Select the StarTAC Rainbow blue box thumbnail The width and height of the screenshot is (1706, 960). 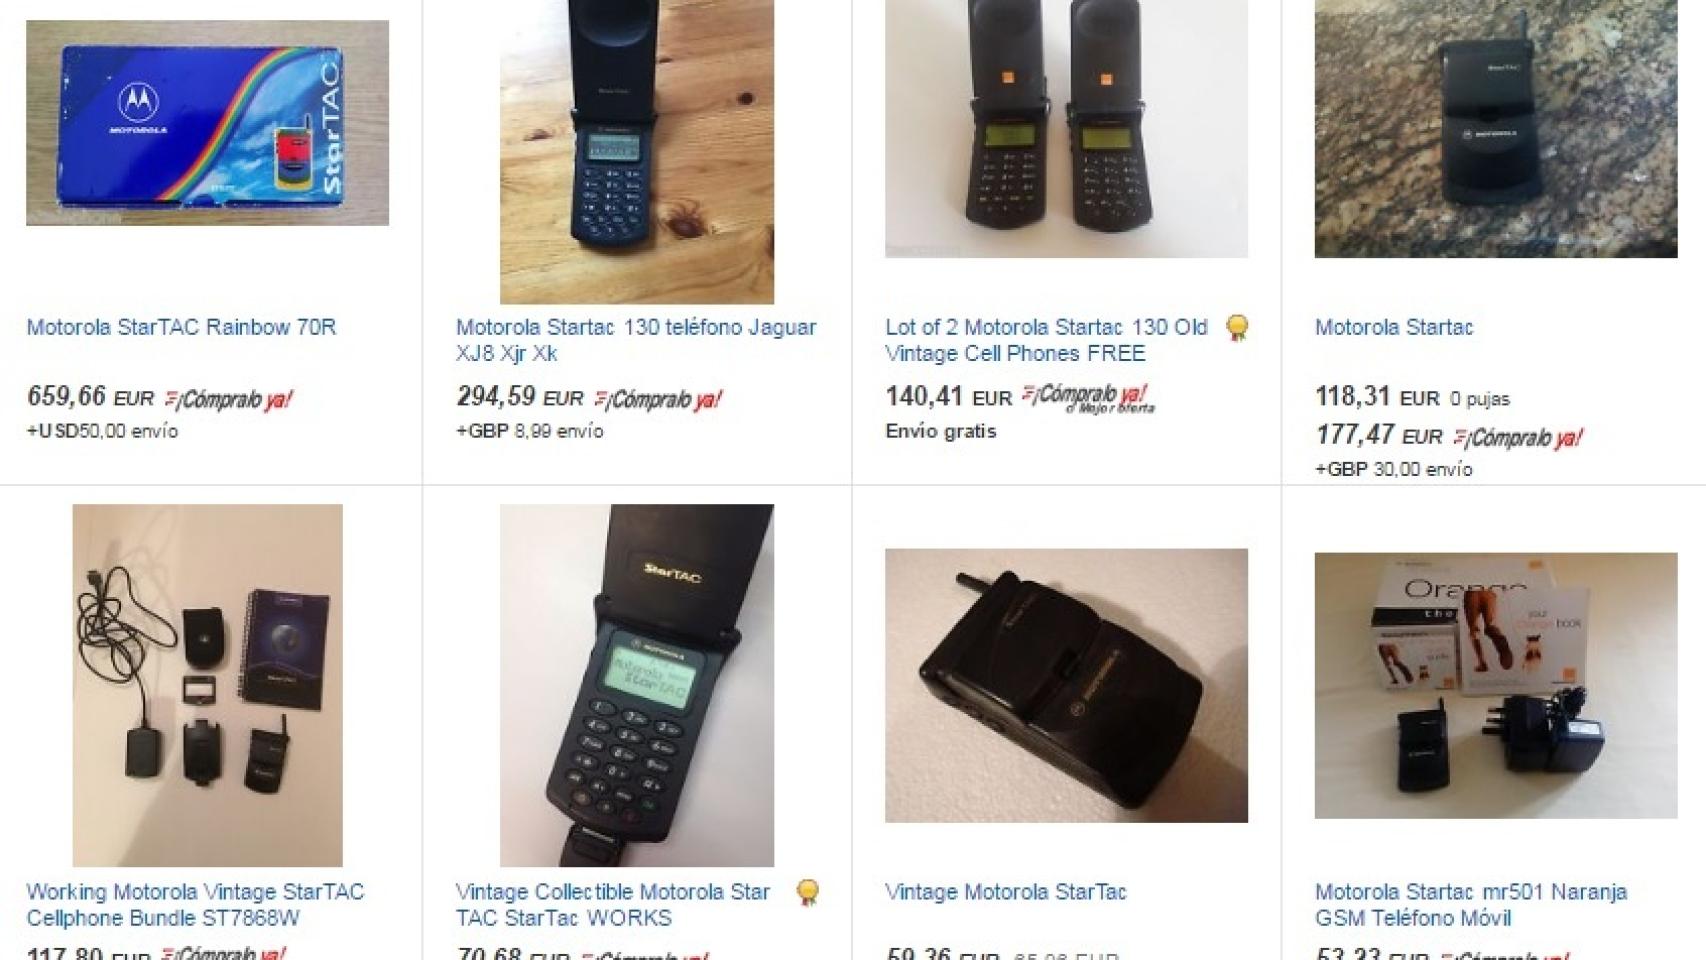click(207, 123)
